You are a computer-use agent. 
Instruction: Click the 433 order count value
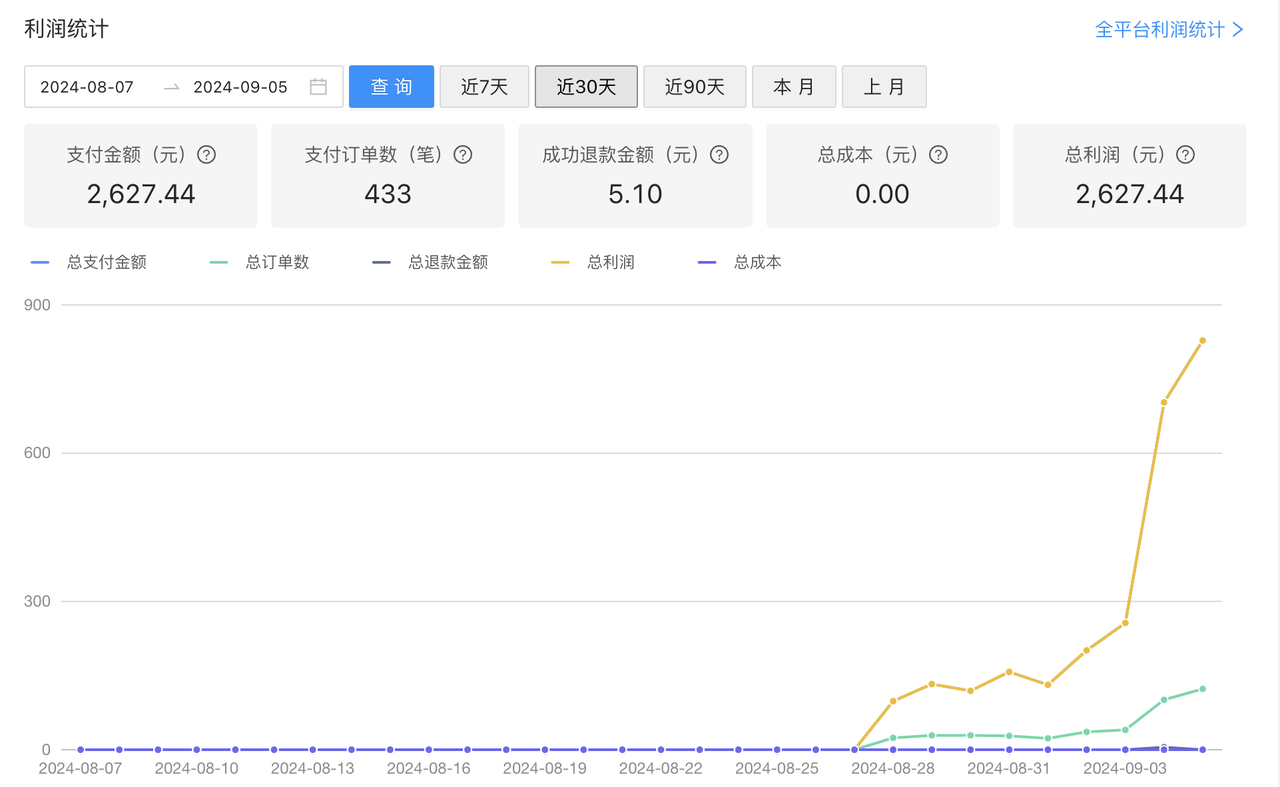point(388,194)
